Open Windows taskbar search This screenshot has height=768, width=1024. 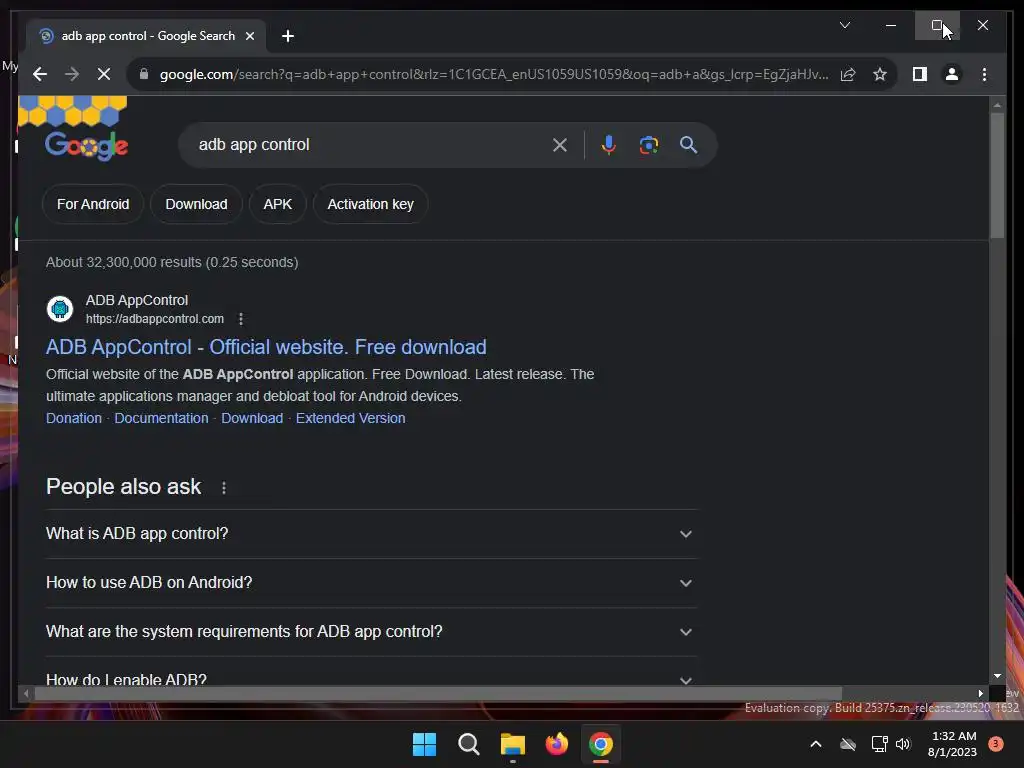click(x=468, y=744)
